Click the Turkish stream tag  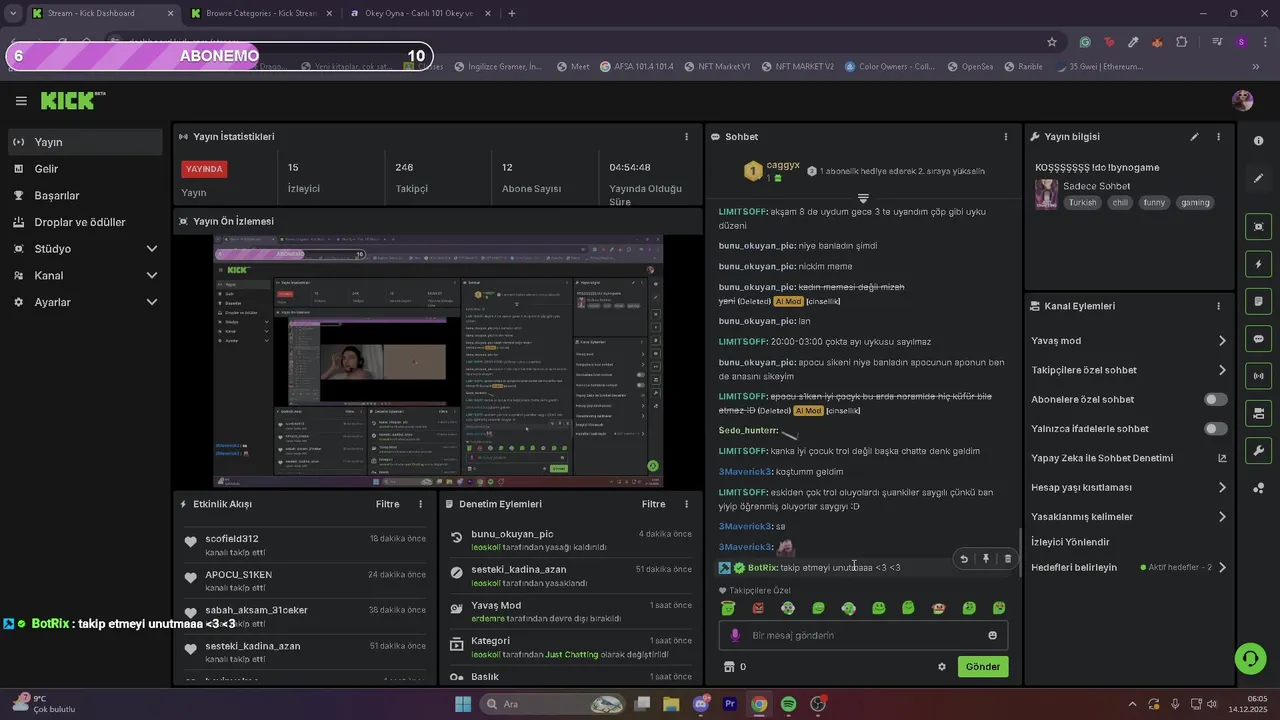[1082, 202]
